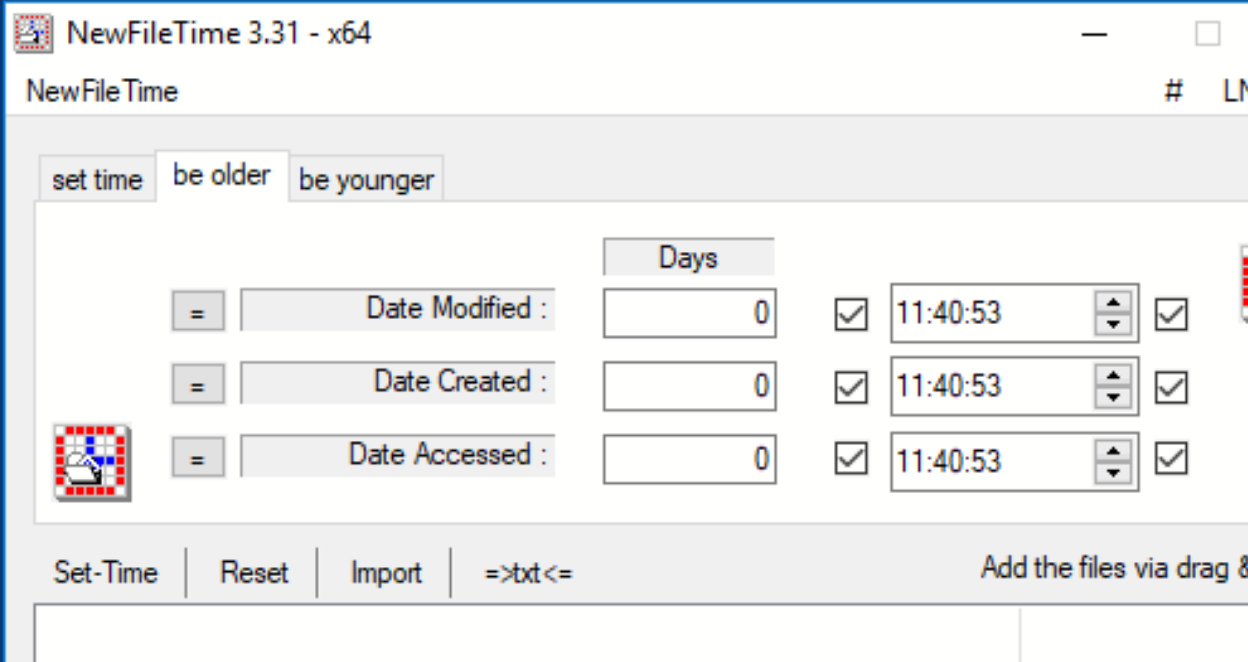Click the "LN" item at menu bar edge
Image resolution: width=1248 pixels, height=662 pixels.
1234,90
